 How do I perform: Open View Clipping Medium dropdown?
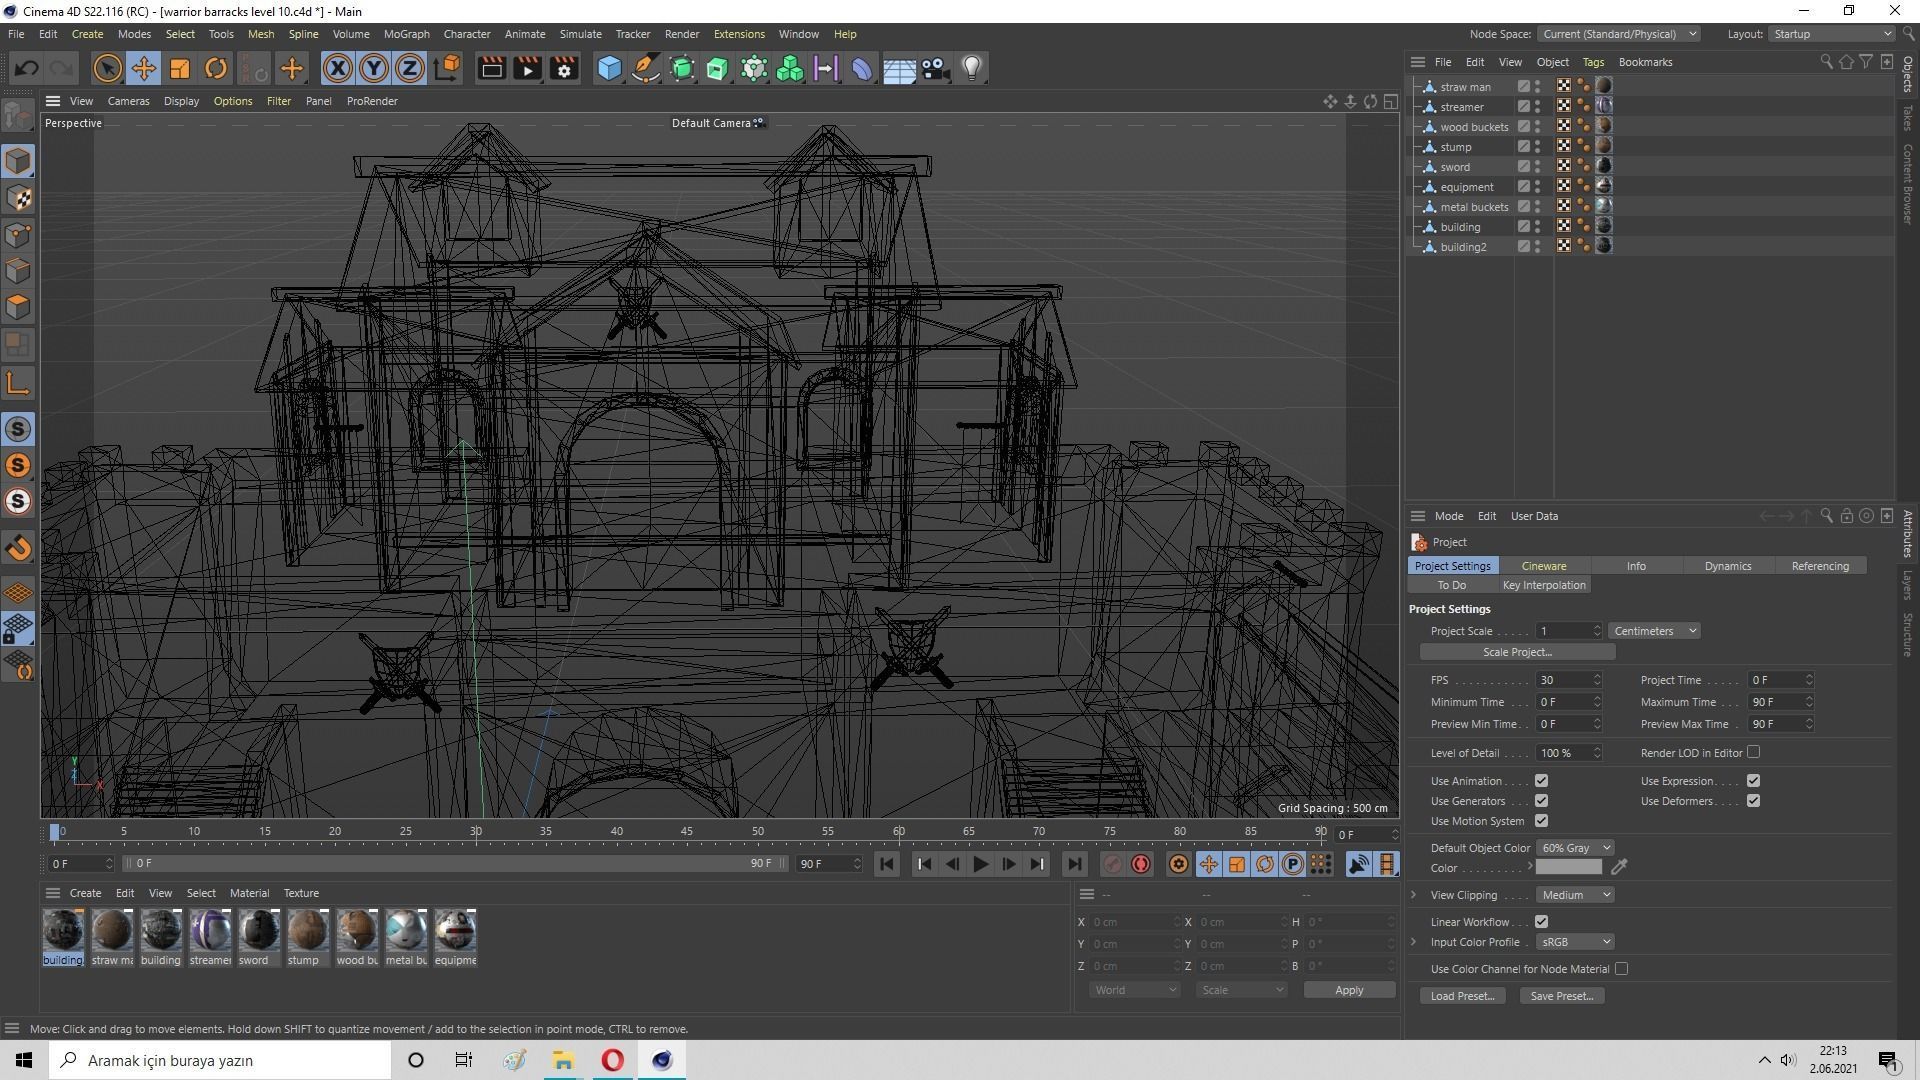pos(1575,895)
